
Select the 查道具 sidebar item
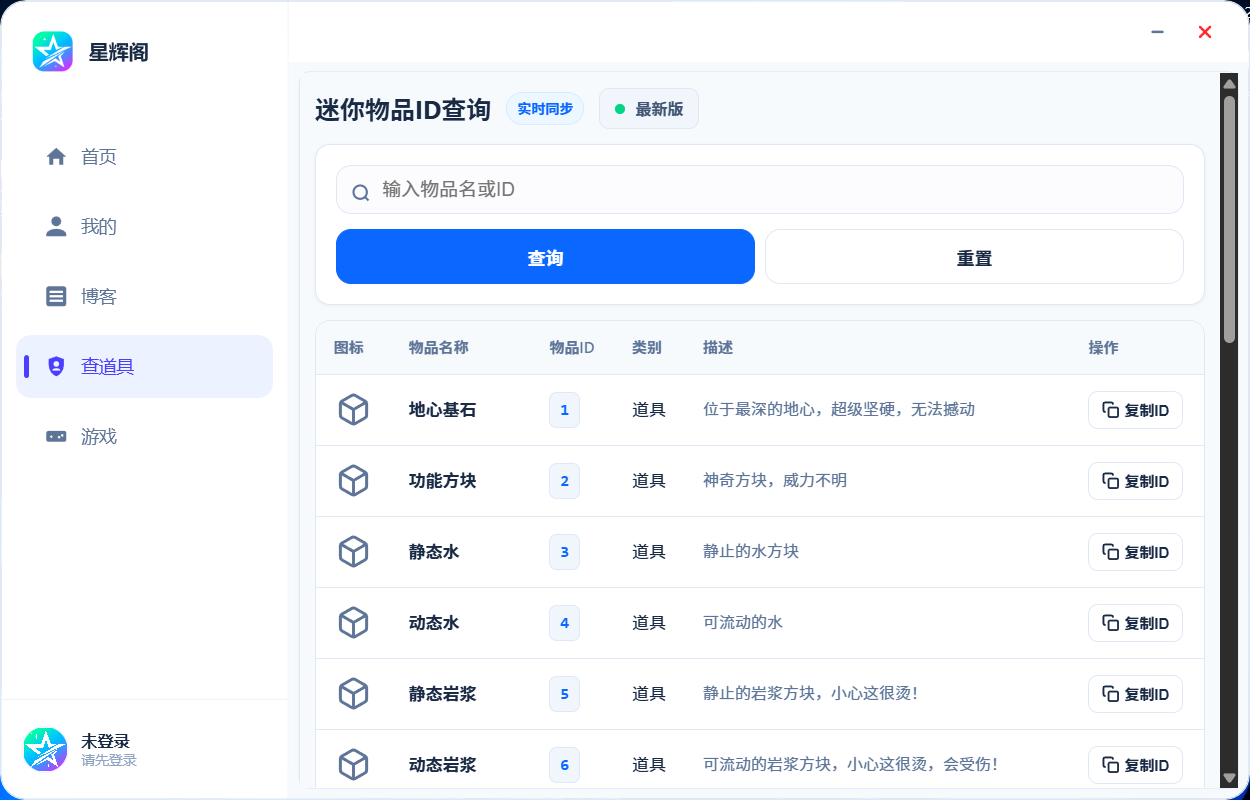coord(144,367)
